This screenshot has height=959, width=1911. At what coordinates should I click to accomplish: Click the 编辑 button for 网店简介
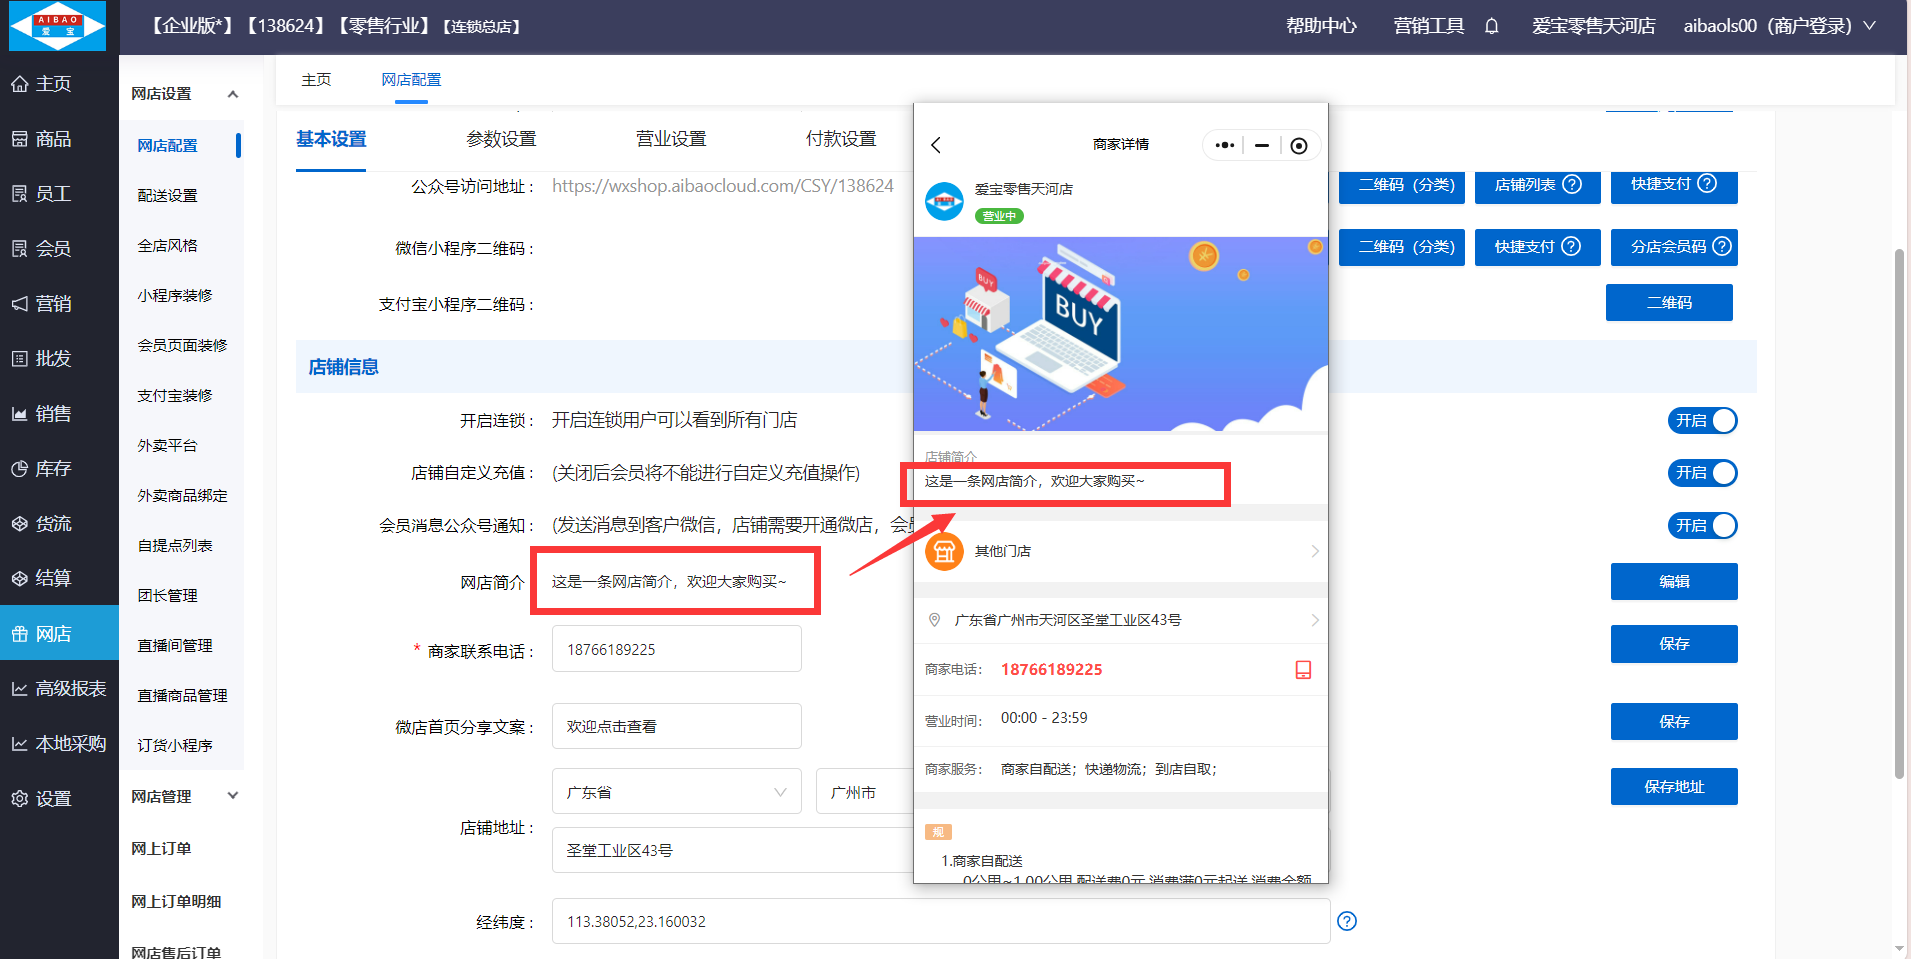click(1673, 582)
